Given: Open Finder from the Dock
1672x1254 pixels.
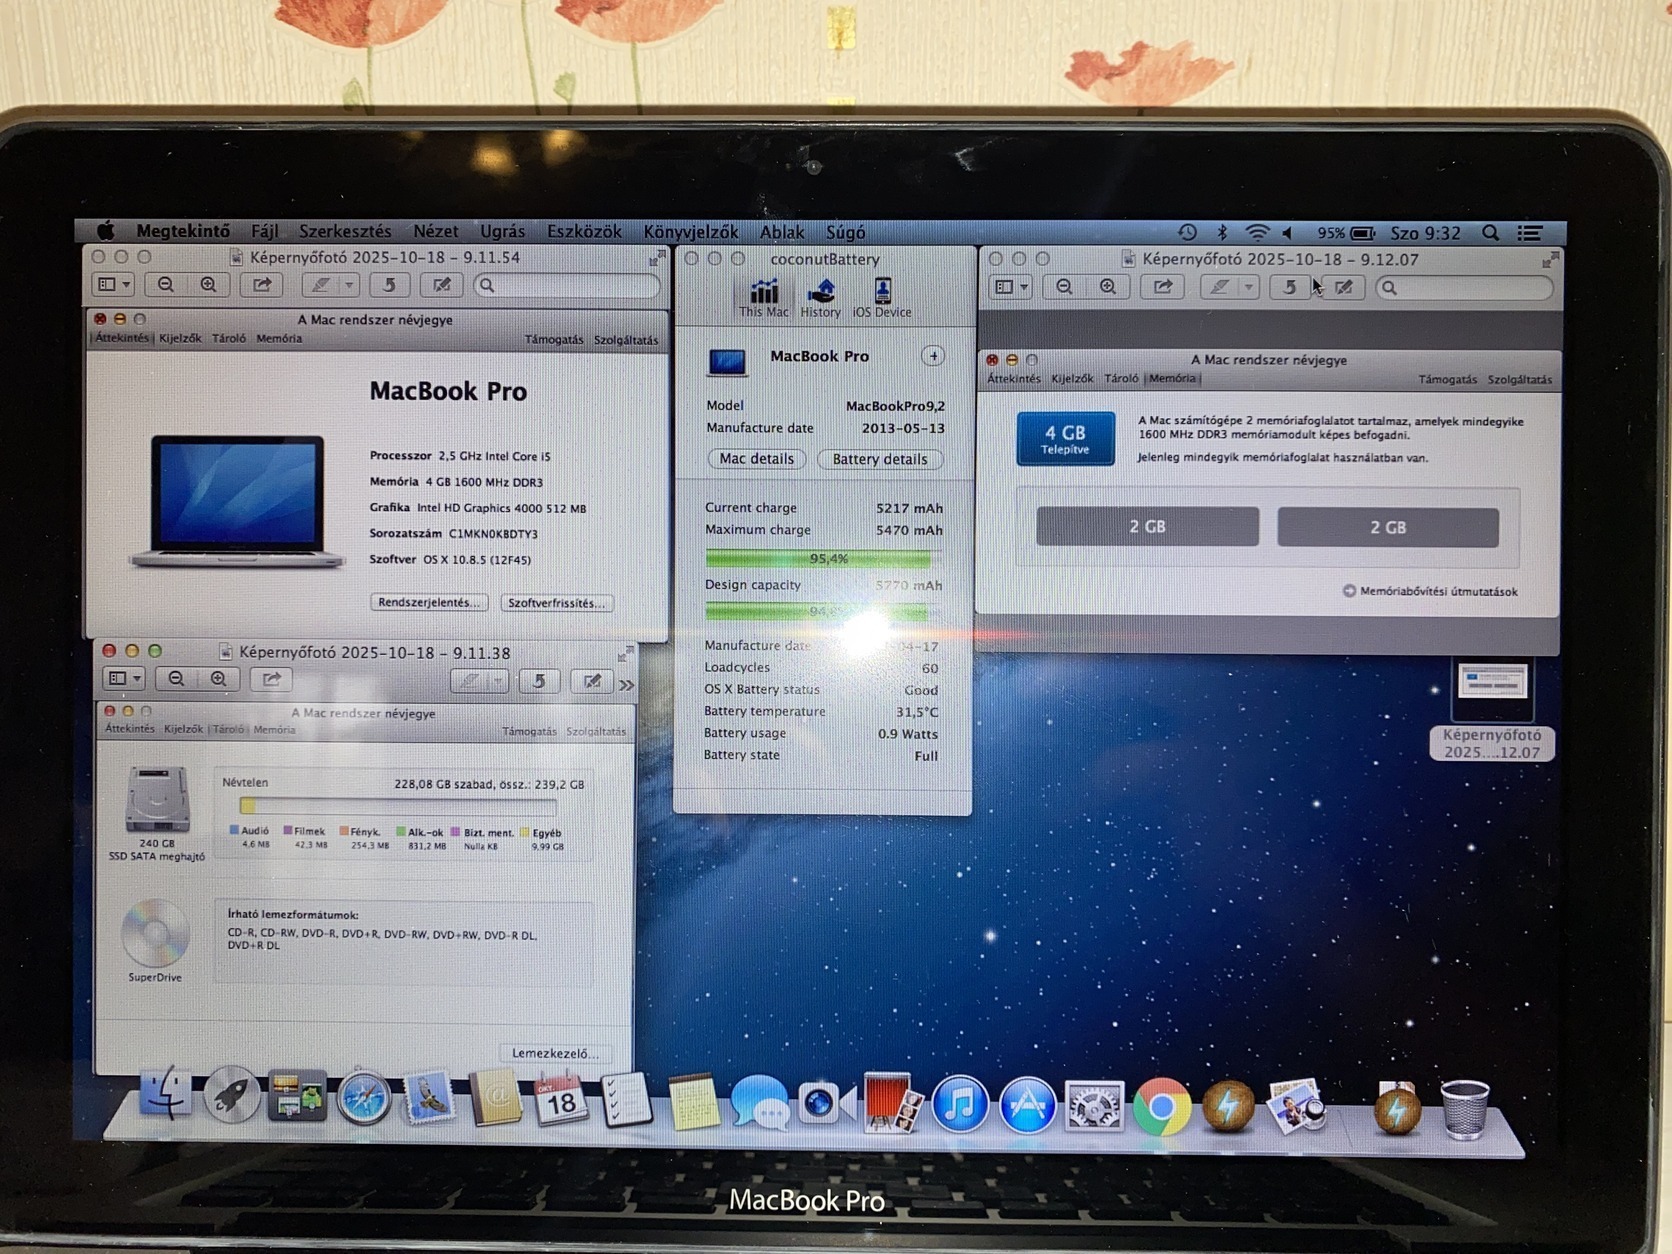Looking at the screenshot, I should click(165, 1094).
